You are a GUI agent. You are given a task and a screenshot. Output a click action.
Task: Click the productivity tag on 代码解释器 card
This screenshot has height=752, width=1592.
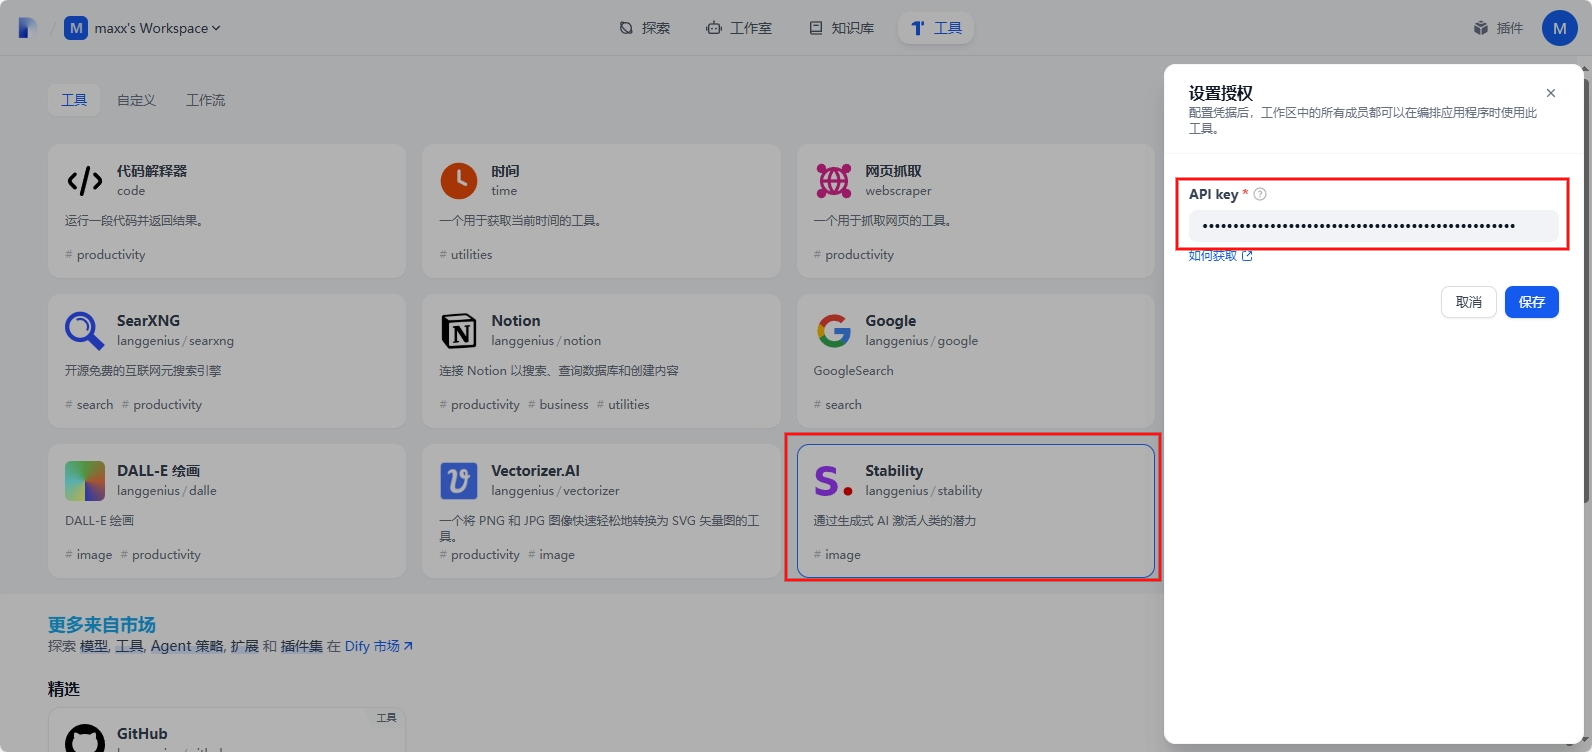[x=105, y=255]
